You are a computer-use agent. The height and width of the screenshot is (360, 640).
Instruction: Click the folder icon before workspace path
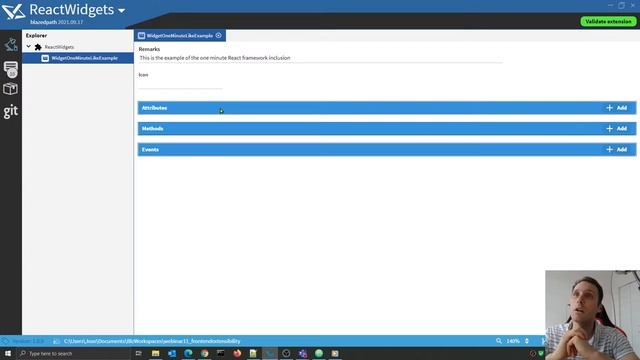click(56, 341)
